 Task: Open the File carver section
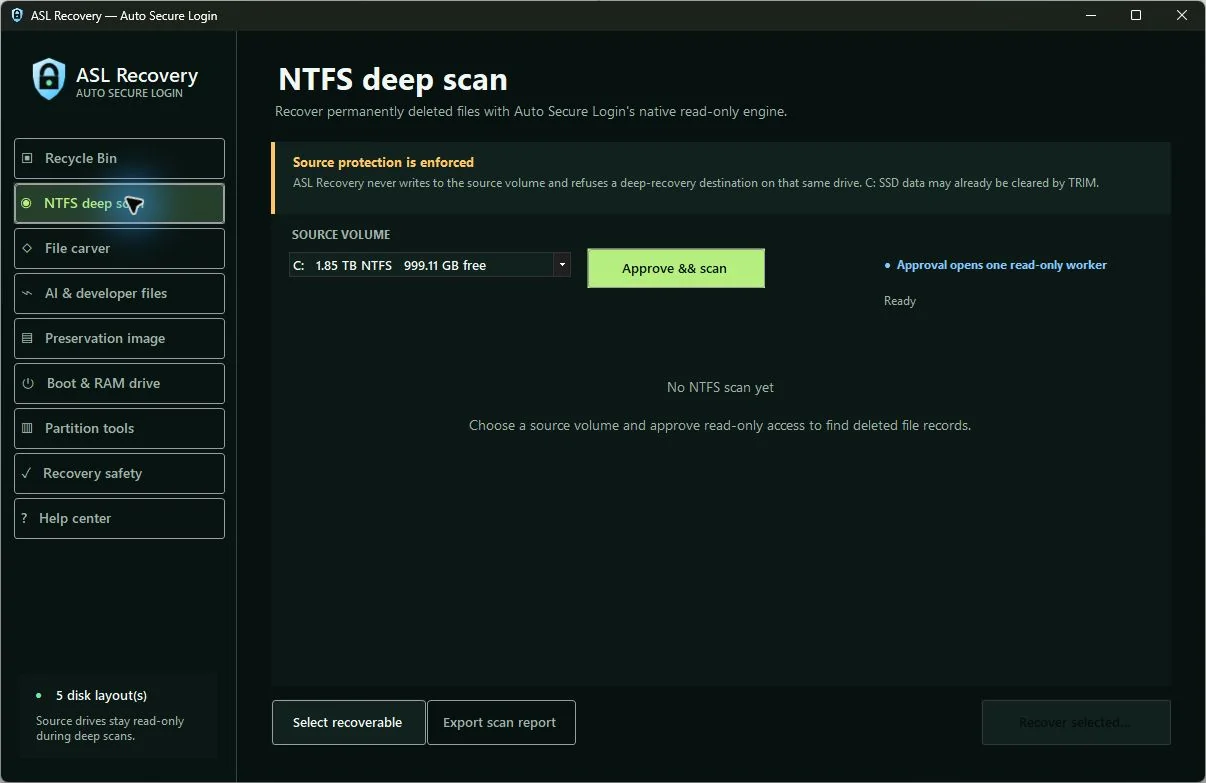click(119, 248)
